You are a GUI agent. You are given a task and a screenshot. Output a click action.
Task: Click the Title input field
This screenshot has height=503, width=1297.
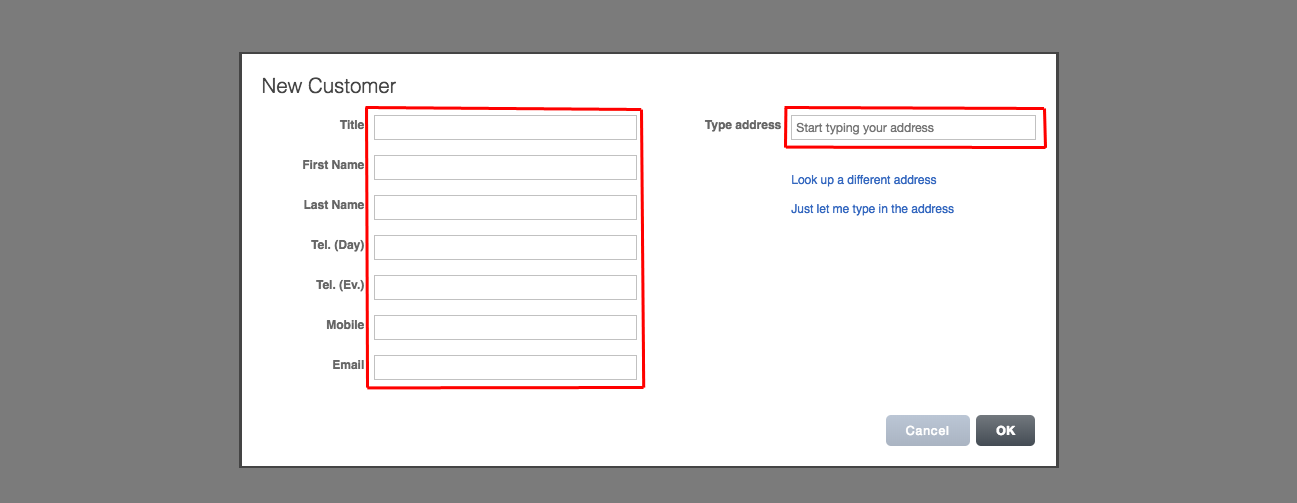[x=505, y=127]
